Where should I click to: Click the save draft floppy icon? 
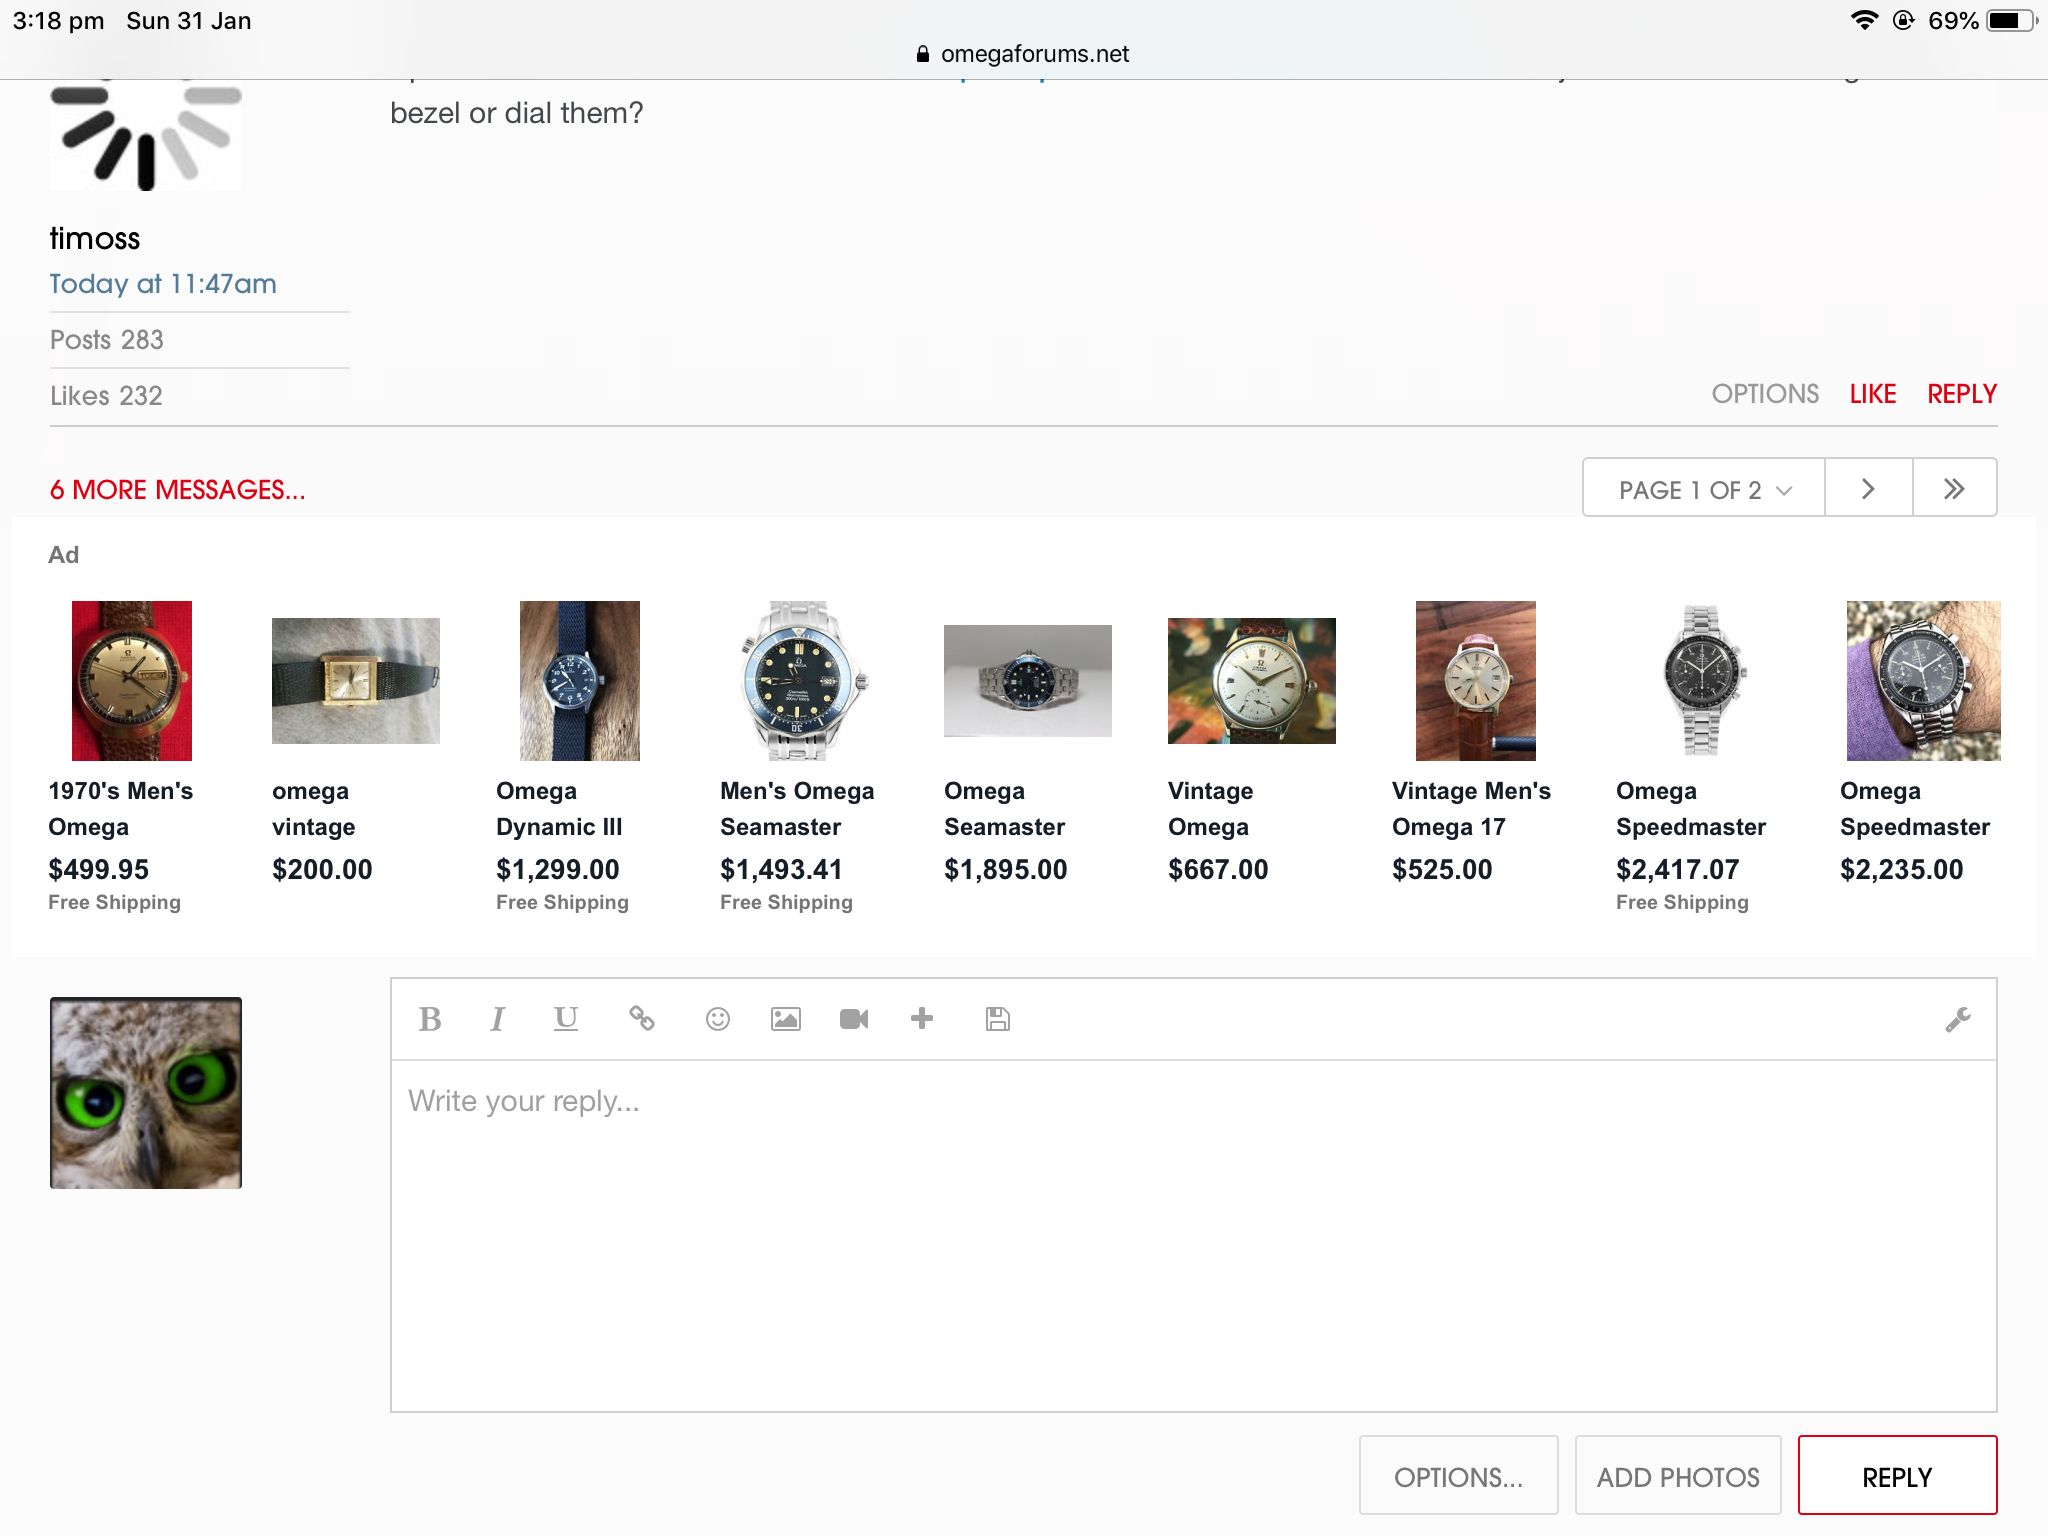[997, 1019]
